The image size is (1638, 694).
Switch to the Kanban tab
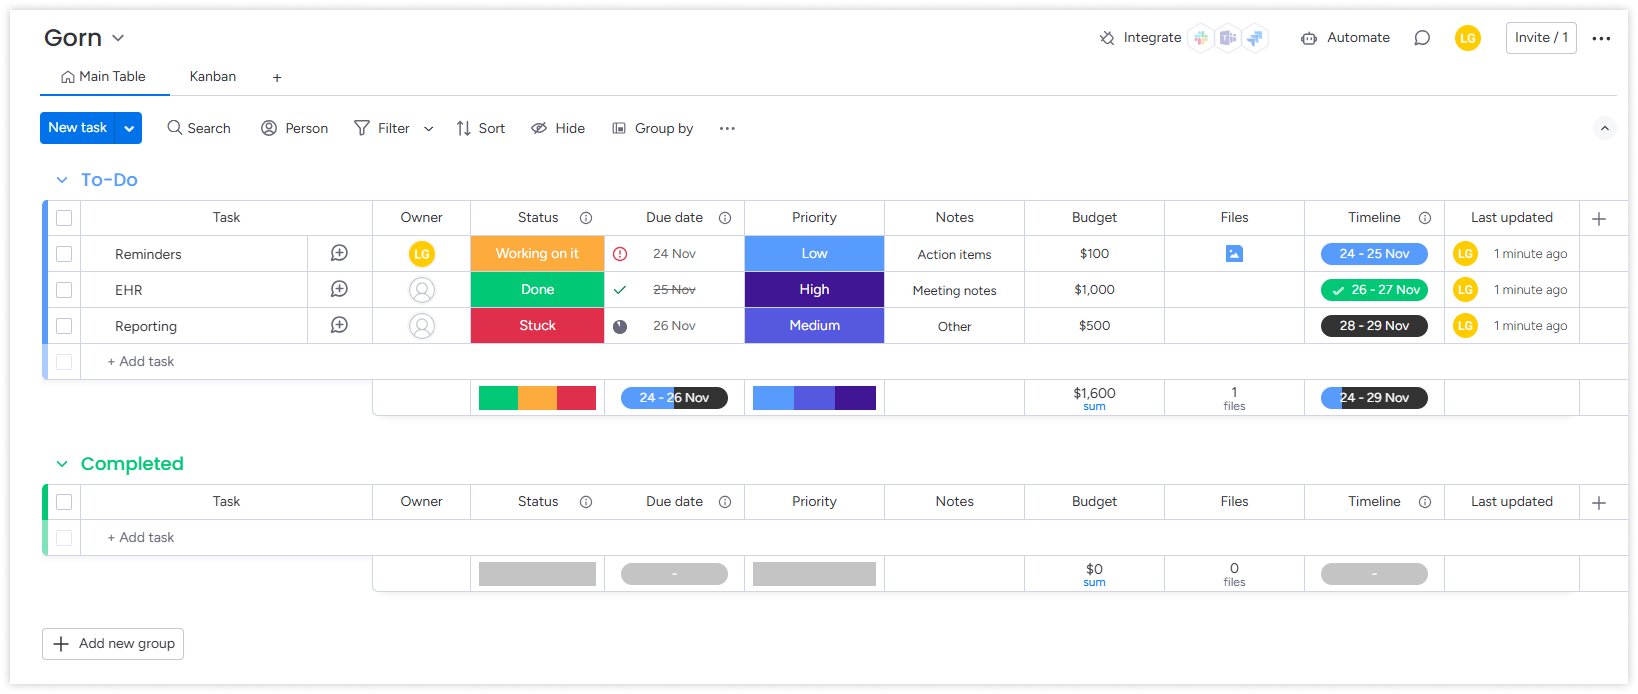213,77
